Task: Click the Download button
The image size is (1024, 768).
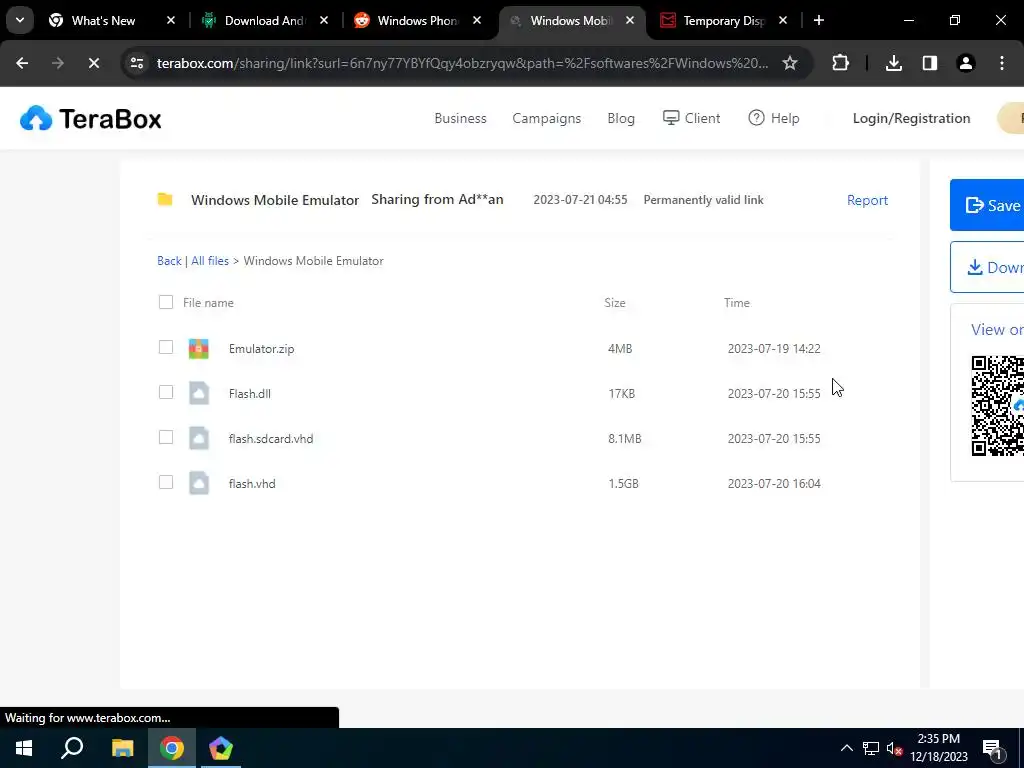Action: (987, 267)
